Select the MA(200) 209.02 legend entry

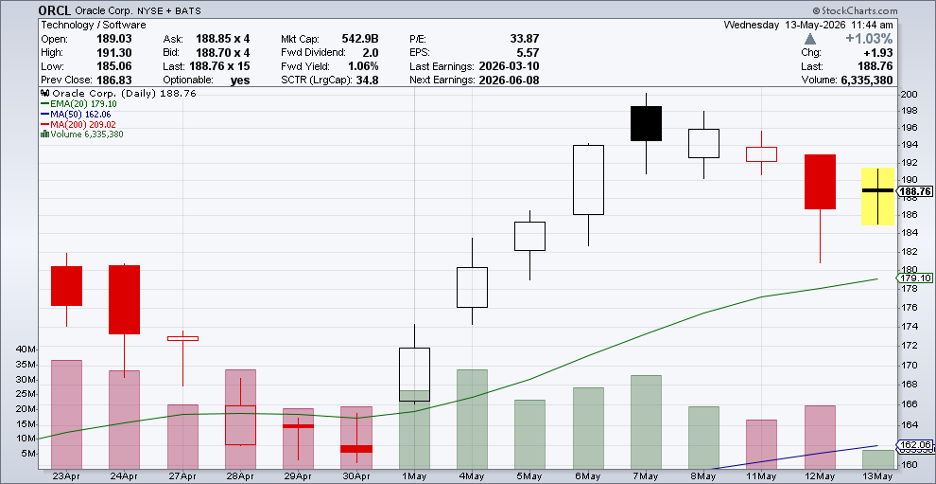(x=76, y=124)
